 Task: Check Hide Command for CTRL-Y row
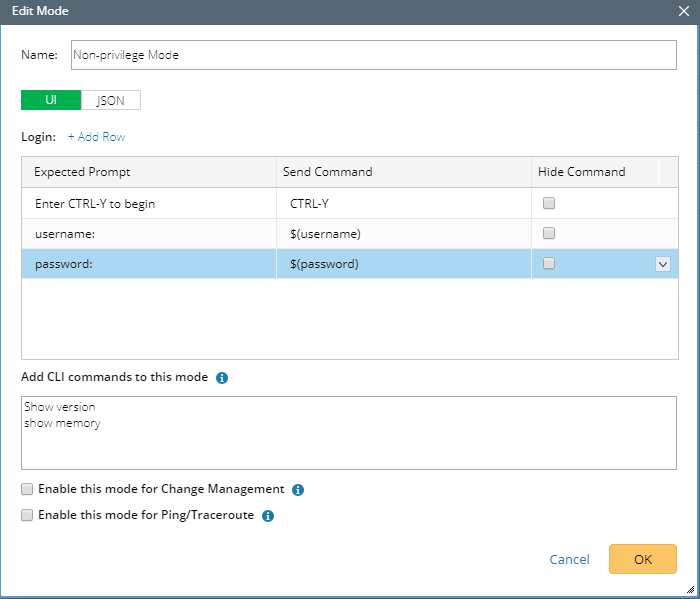(x=548, y=204)
